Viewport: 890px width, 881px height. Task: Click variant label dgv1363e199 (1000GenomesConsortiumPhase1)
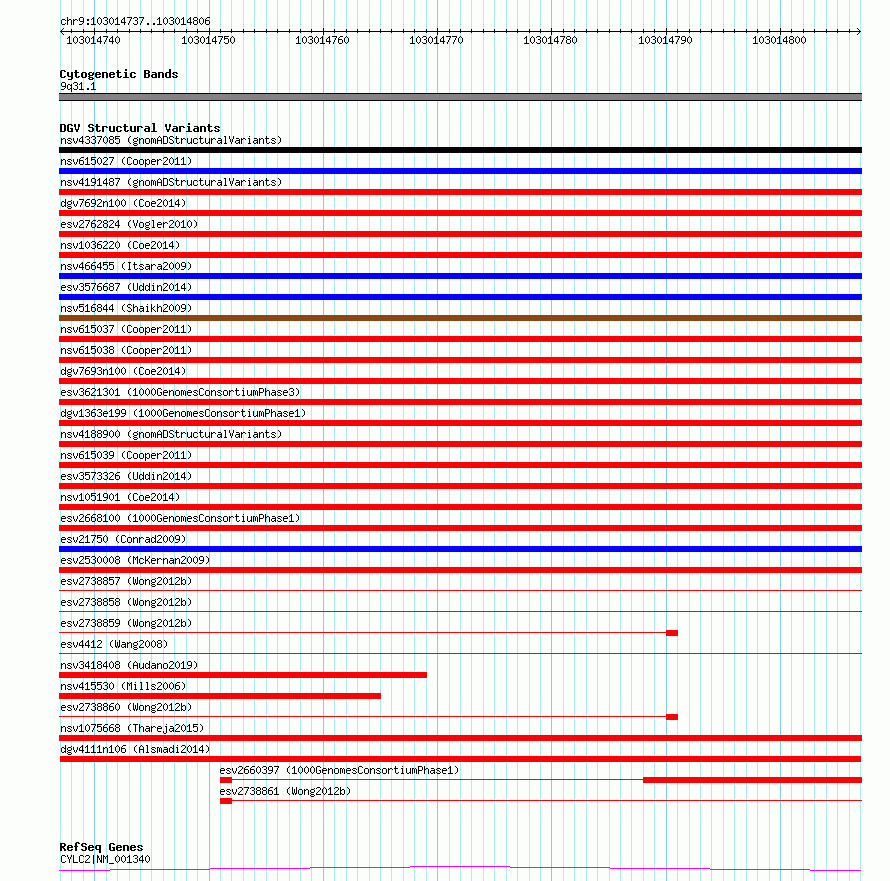pos(183,413)
